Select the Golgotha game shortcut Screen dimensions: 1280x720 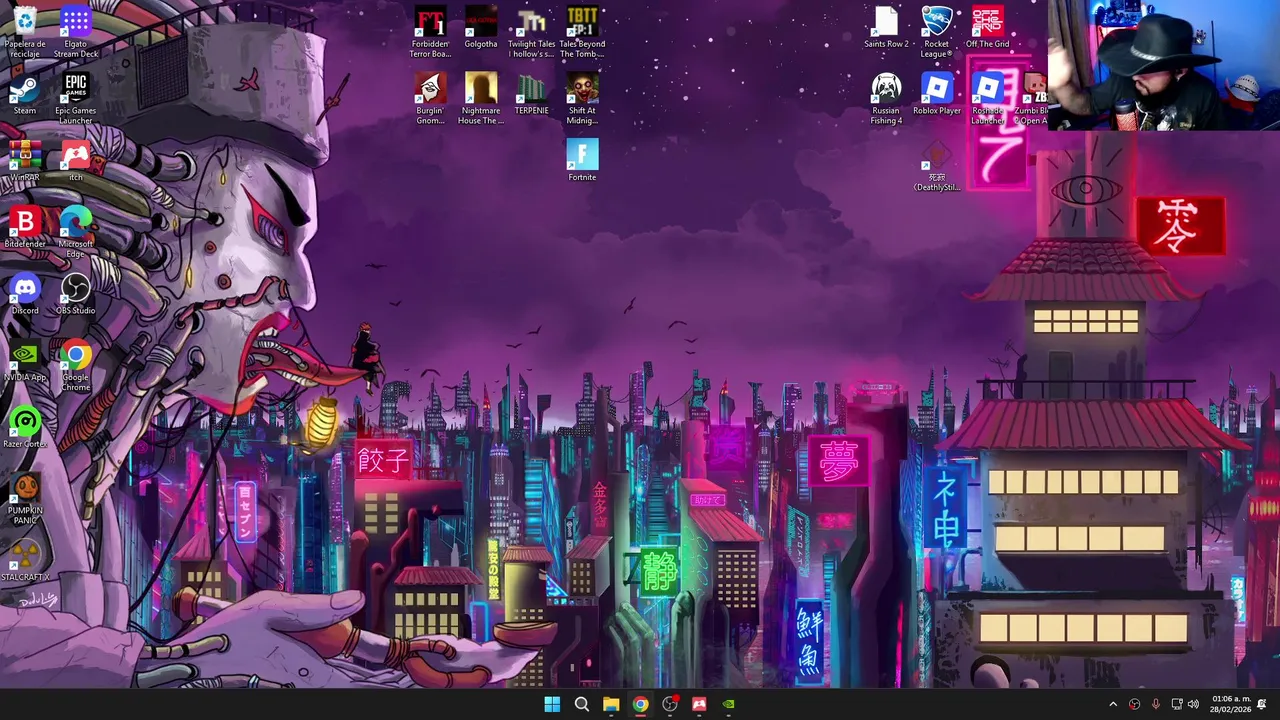pyautogui.click(x=481, y=27)
